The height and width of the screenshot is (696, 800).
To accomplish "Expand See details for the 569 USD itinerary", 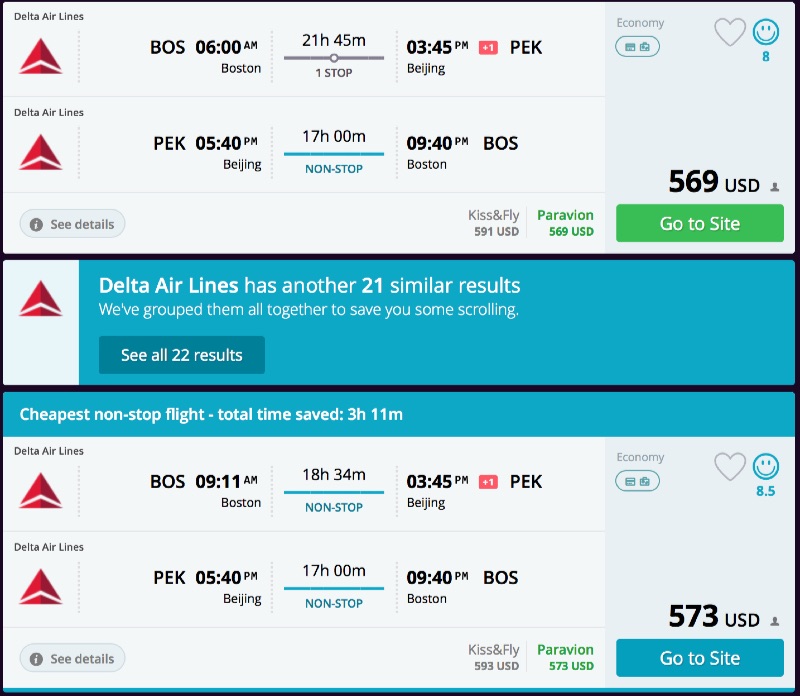I will (x=72, y=223).
